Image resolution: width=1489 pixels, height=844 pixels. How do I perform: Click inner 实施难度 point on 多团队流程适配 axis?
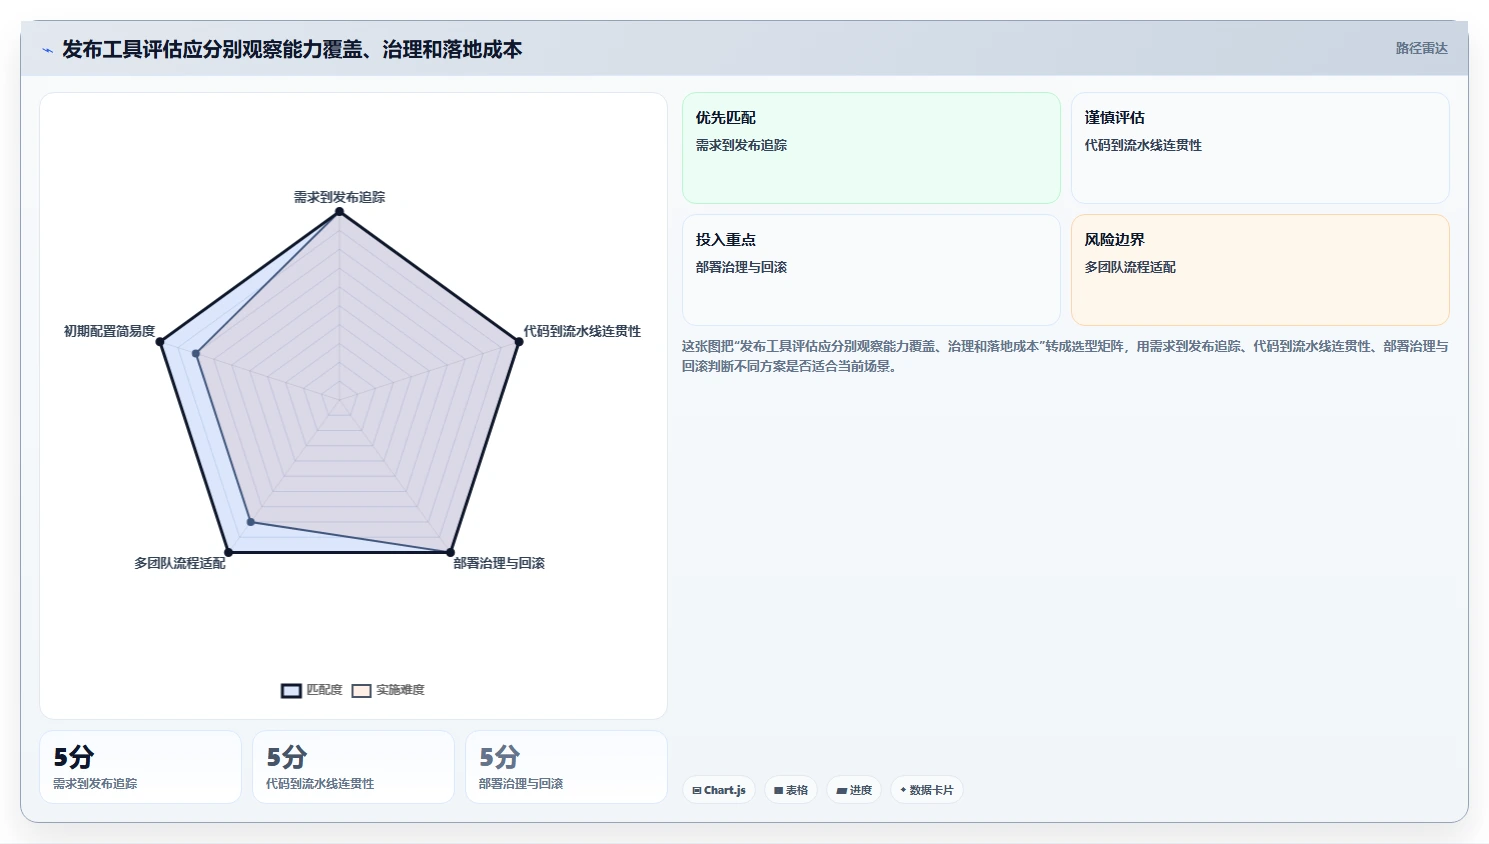251,522
